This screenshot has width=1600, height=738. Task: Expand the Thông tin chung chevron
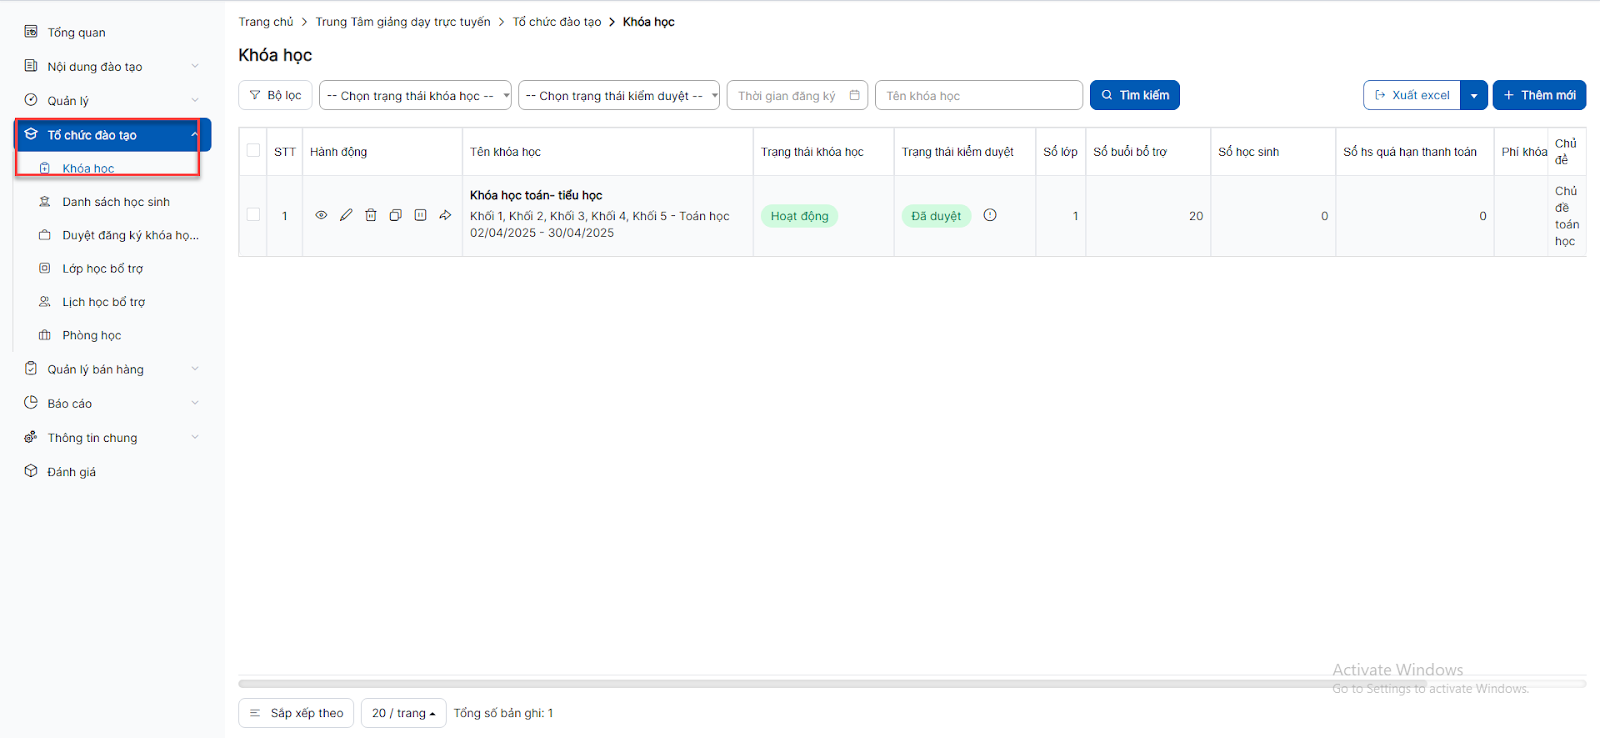[195, 437]
